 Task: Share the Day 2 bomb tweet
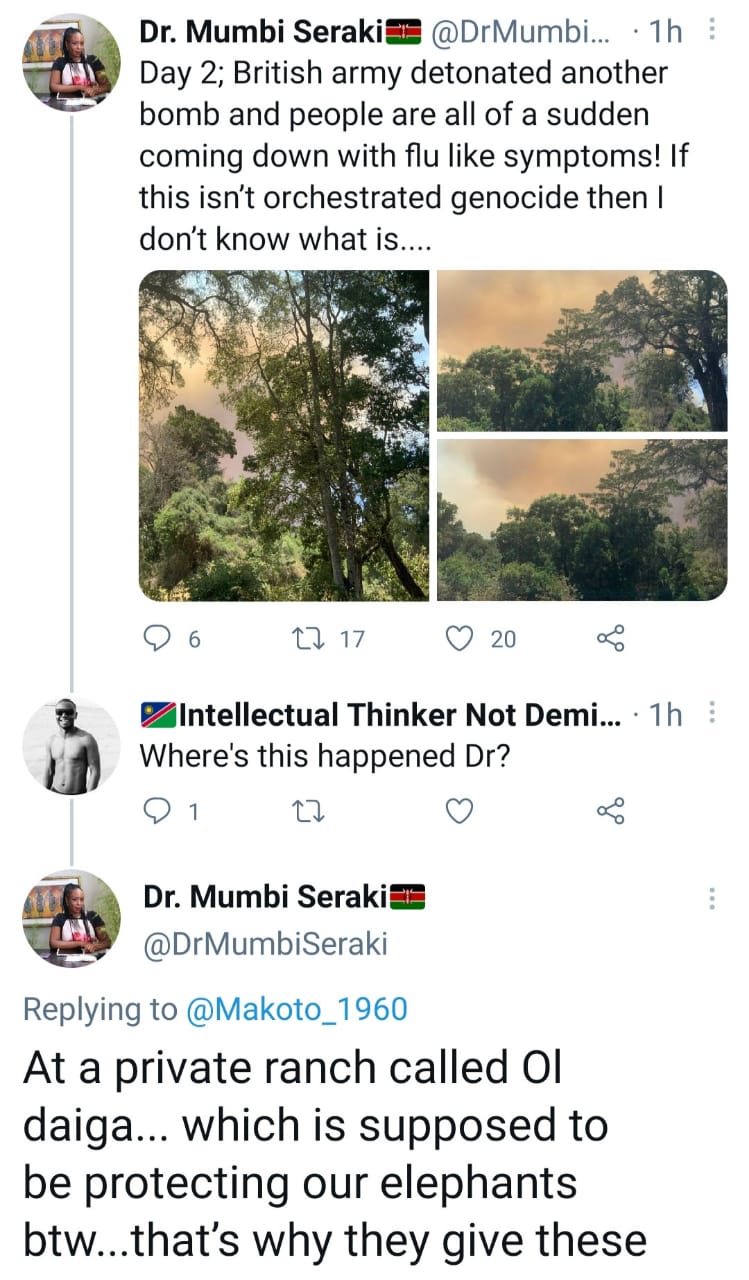[610, 638]
